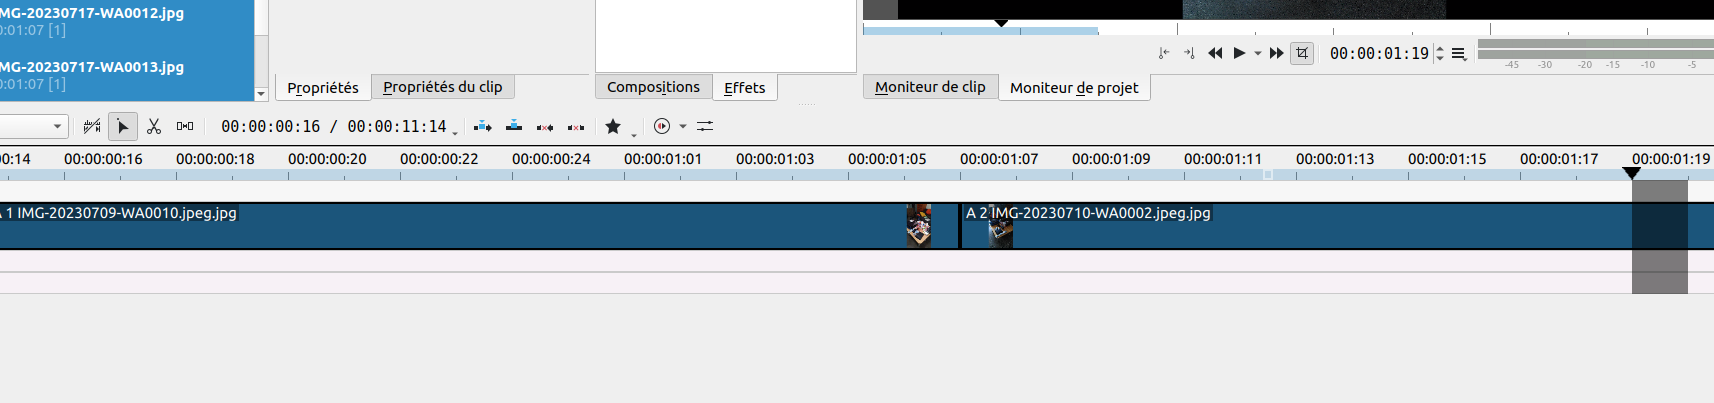Click the favorite effects star icon
Screen dimensions: 1714x403
pyautogui.click(x=613, y=126)
